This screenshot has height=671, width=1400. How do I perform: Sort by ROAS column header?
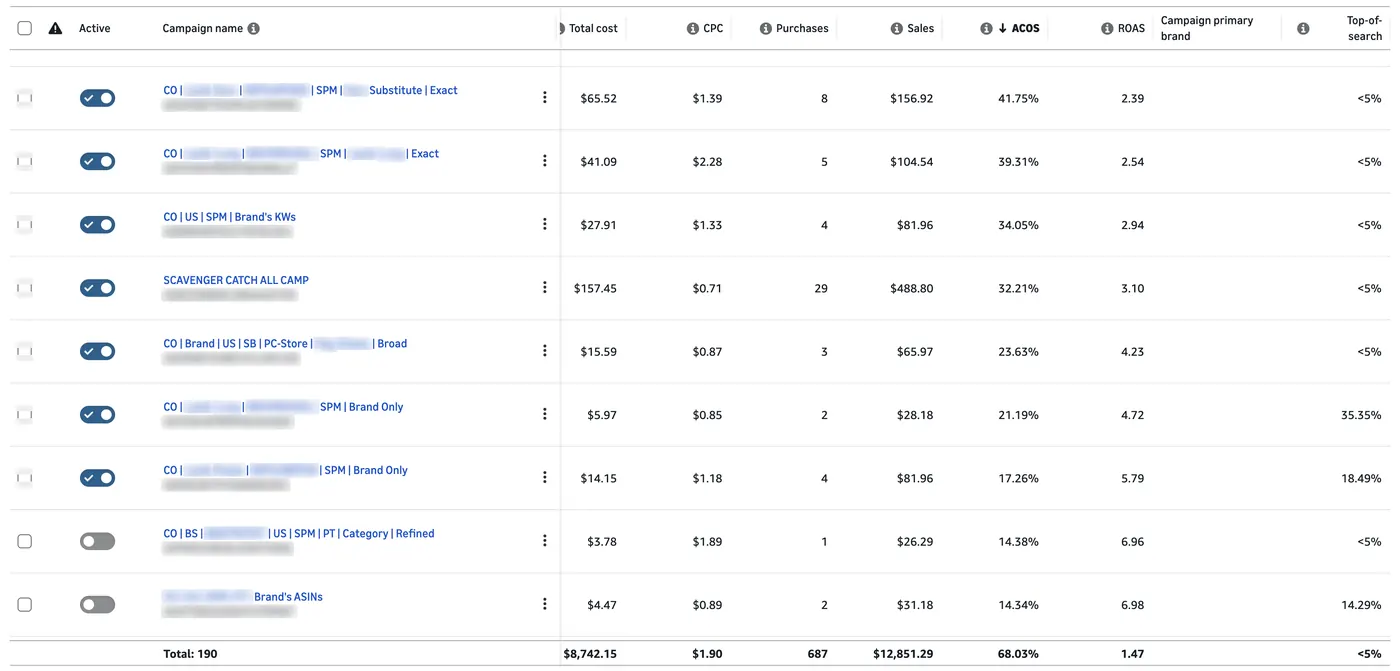tap(1131, 28)
